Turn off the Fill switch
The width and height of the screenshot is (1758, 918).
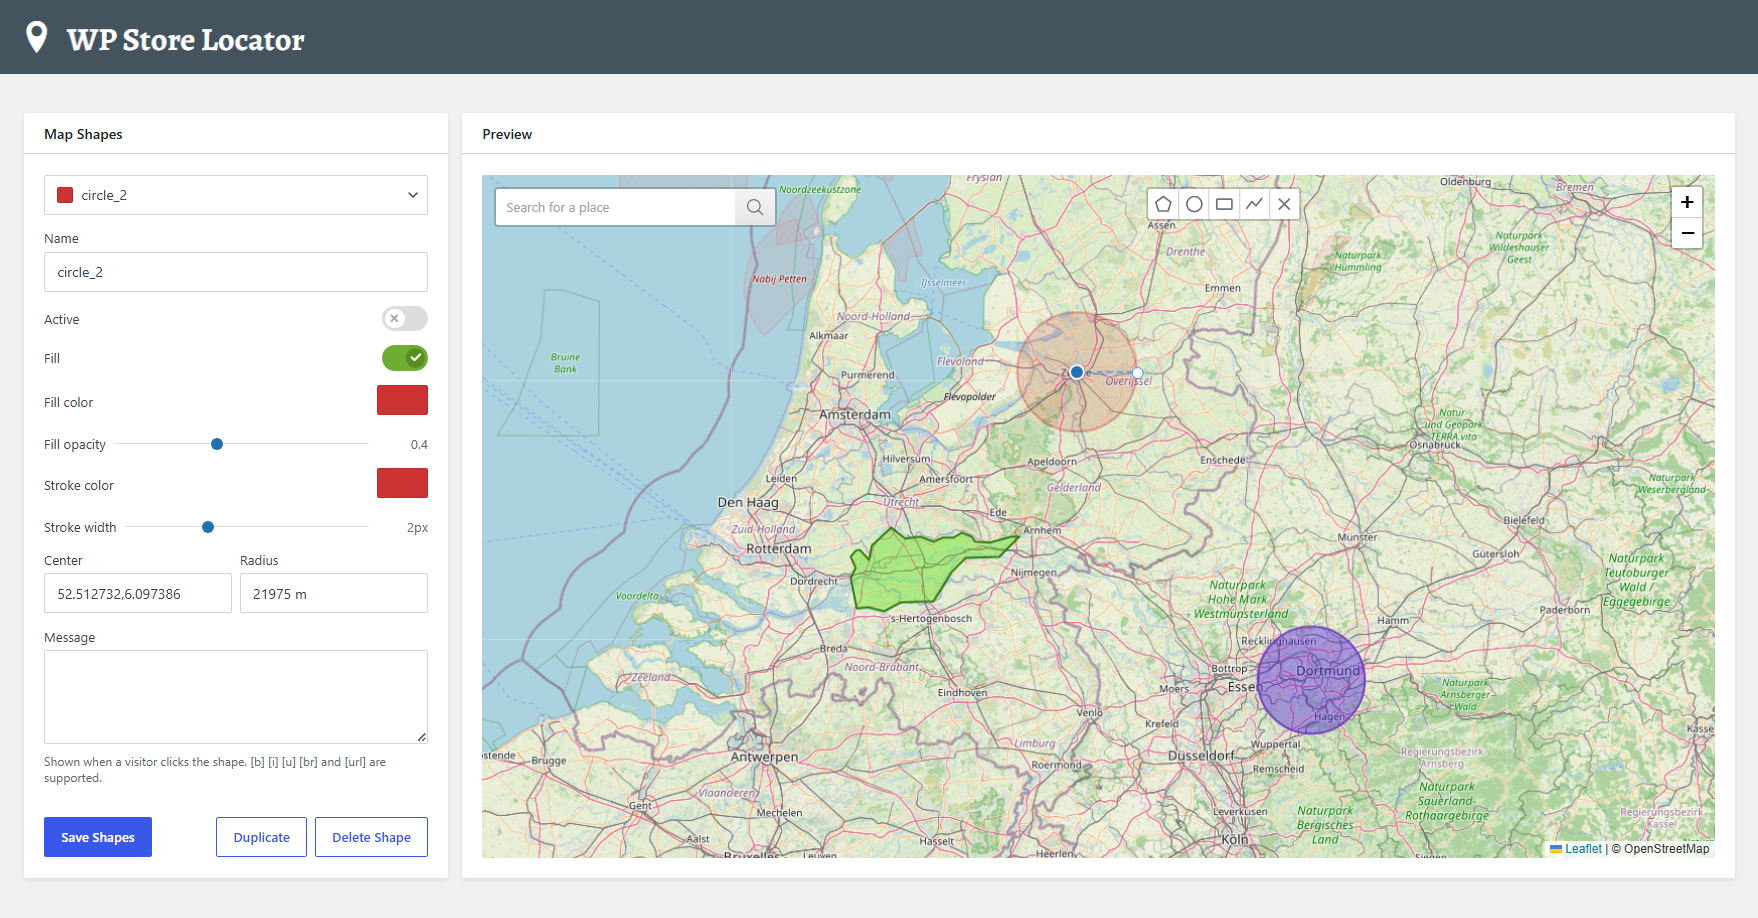(405, 358)
